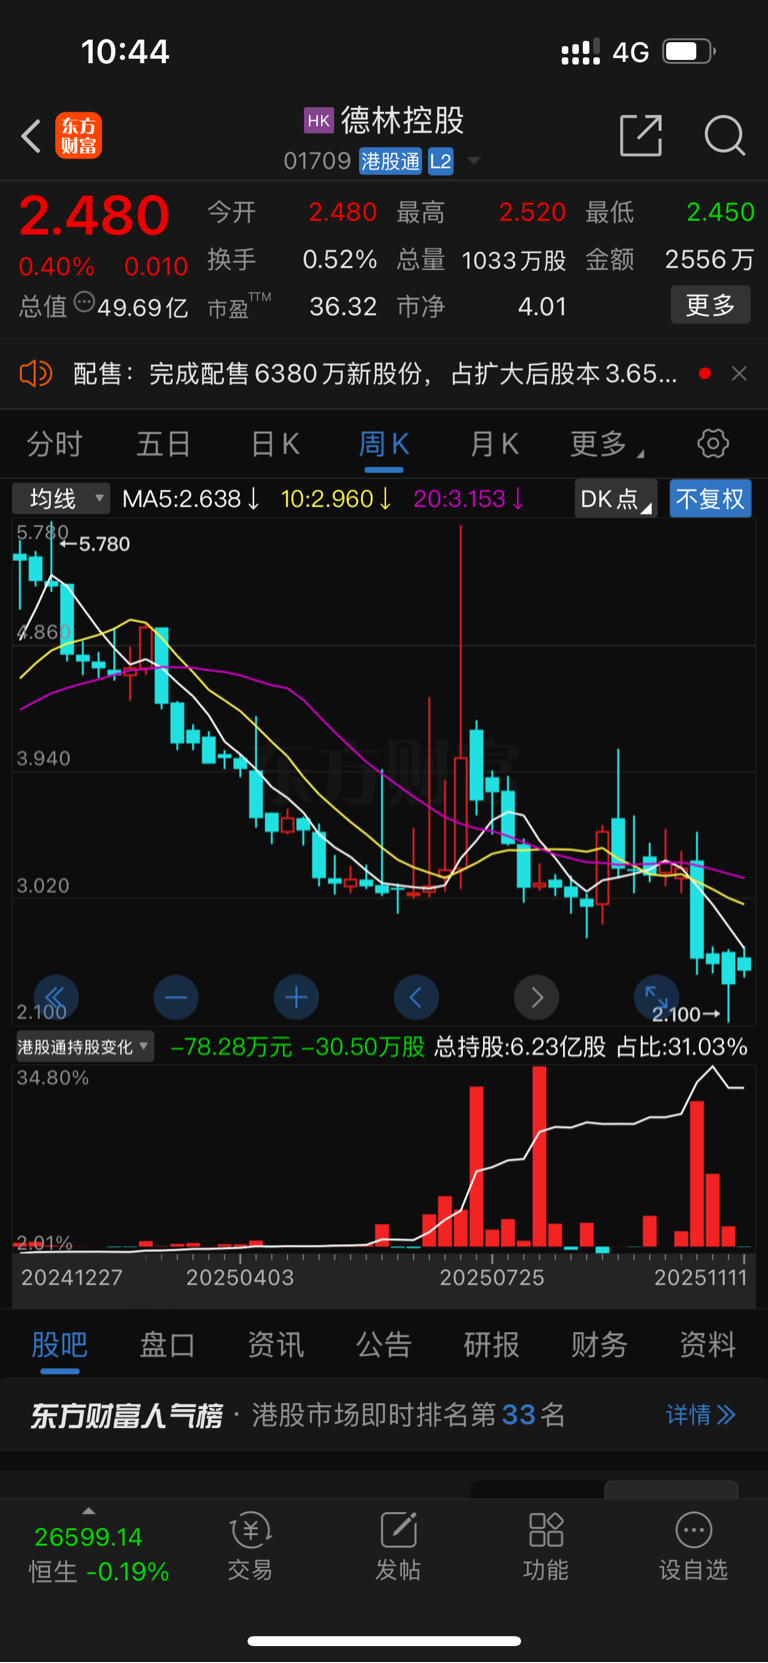Move chart right with arrow button
The image size is (768, 1663).
tap(536, 997)
